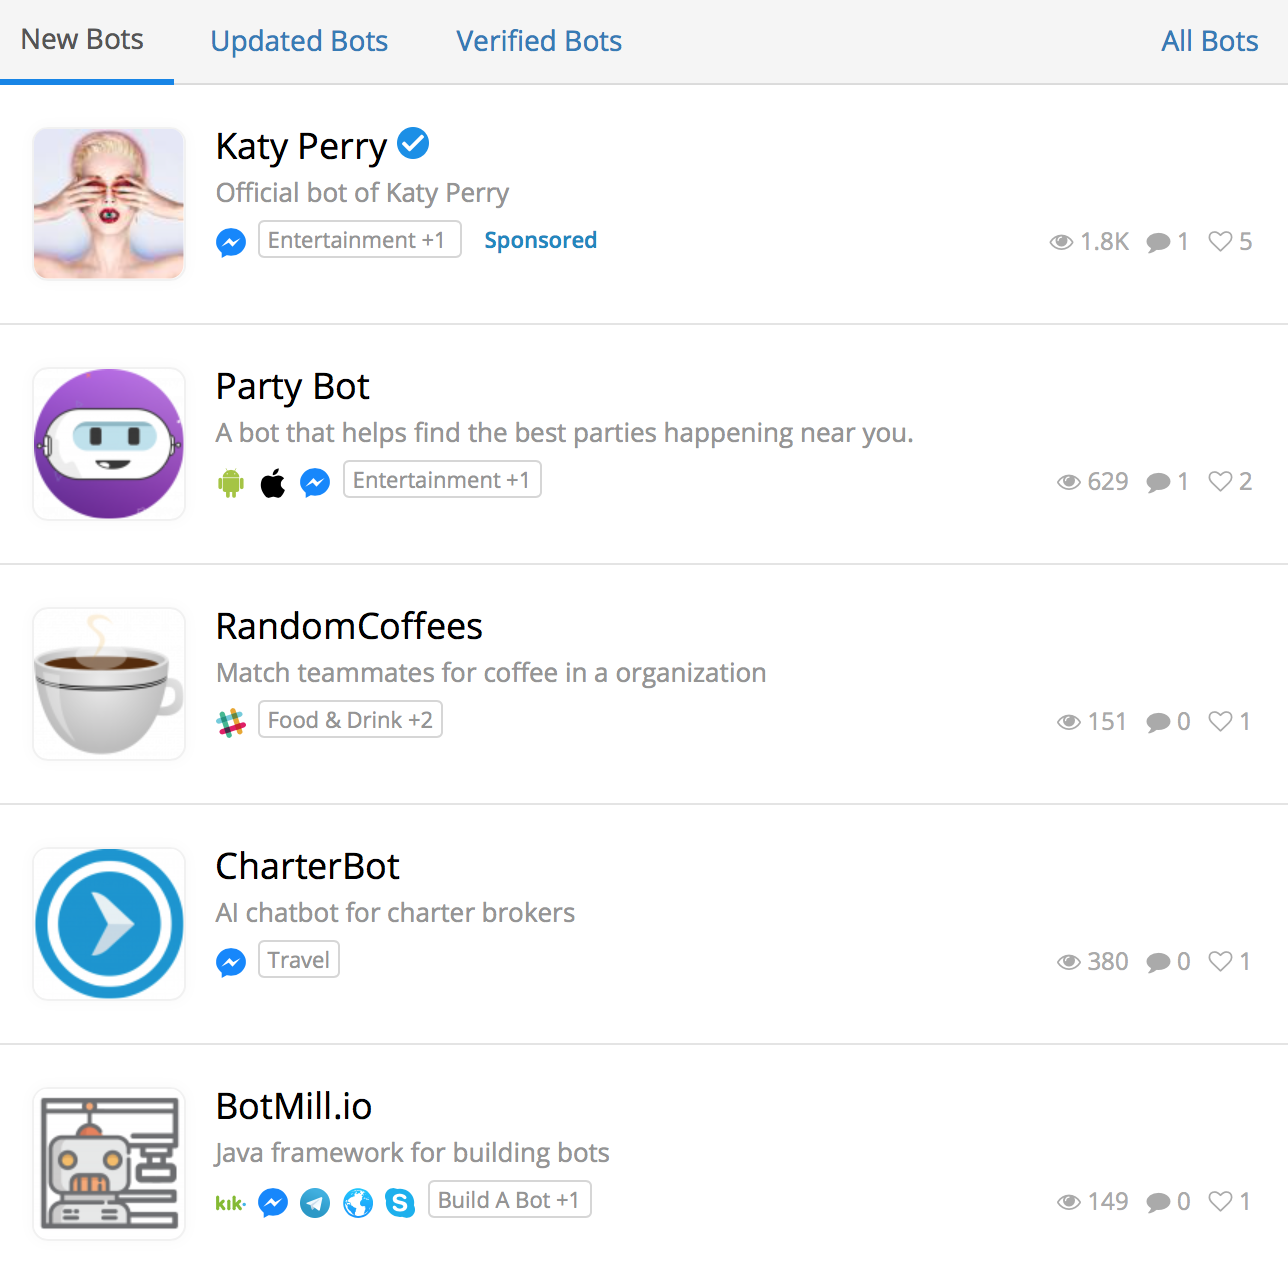This screenshot has width=1288, height=1278.
Task: Switch to the Updated Bots tab
Action: [299, 41]
